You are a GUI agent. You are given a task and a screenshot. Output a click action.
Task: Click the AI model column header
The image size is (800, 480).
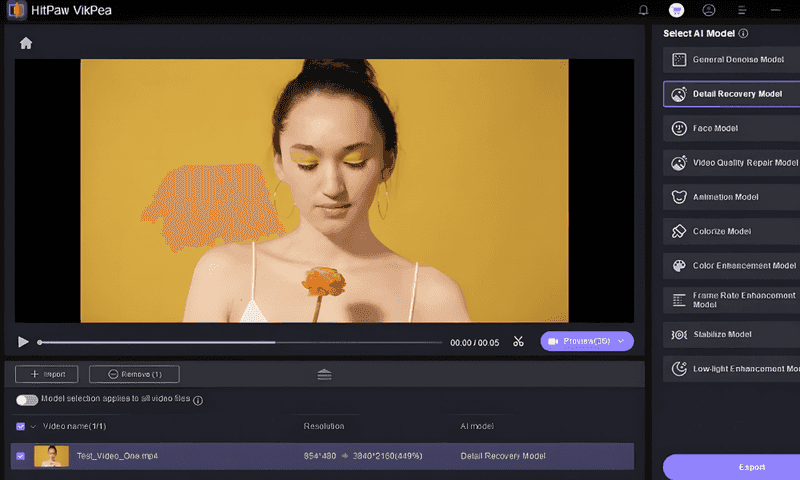pos(477,426)
